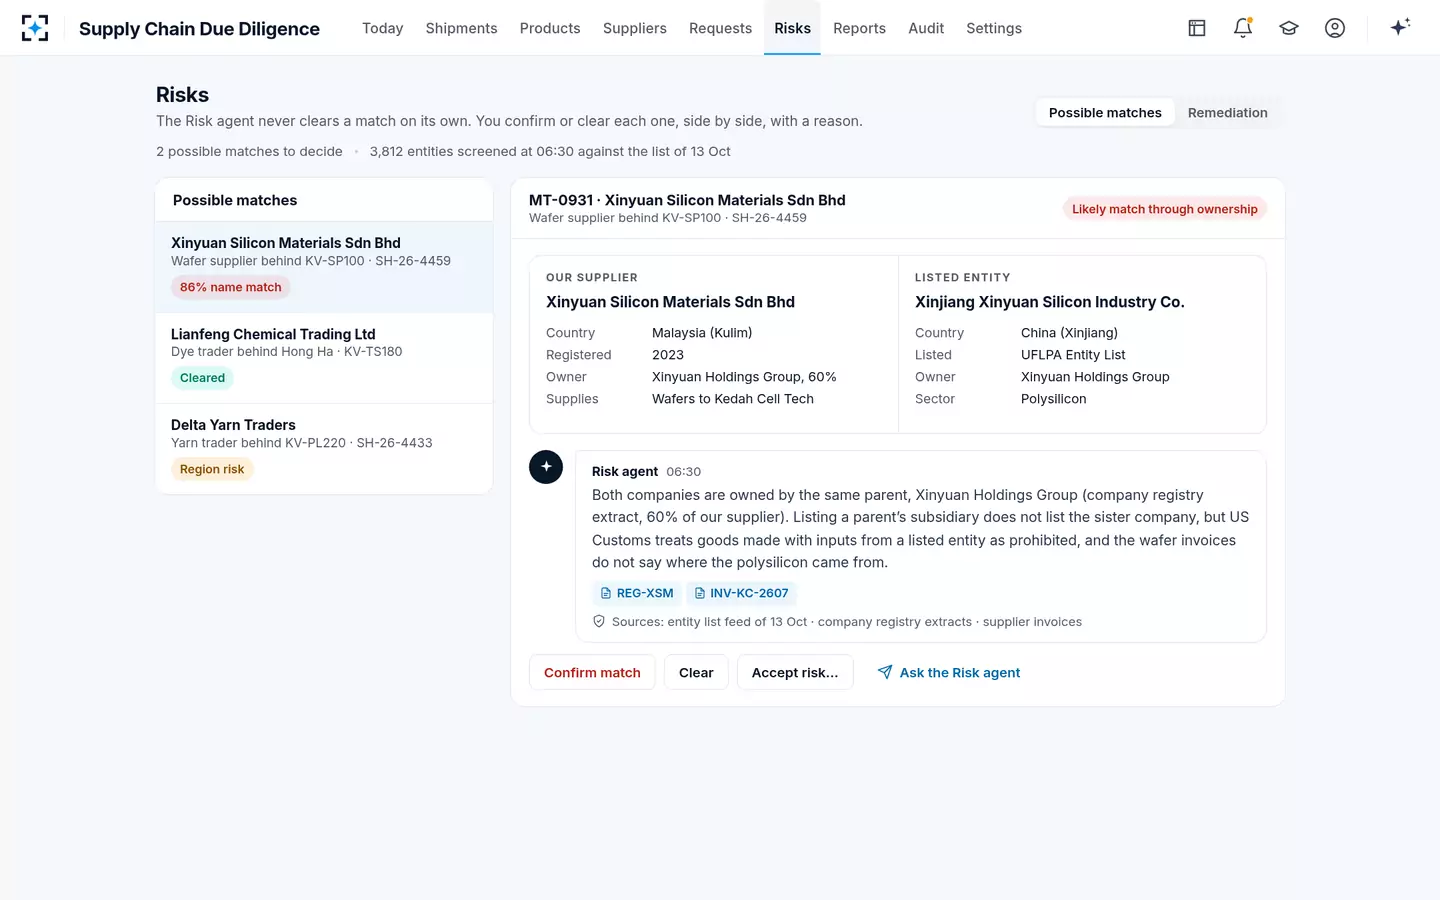Click the Confirm match button
The height and width of the screenshot is (900, 1440).
point(592,673)
